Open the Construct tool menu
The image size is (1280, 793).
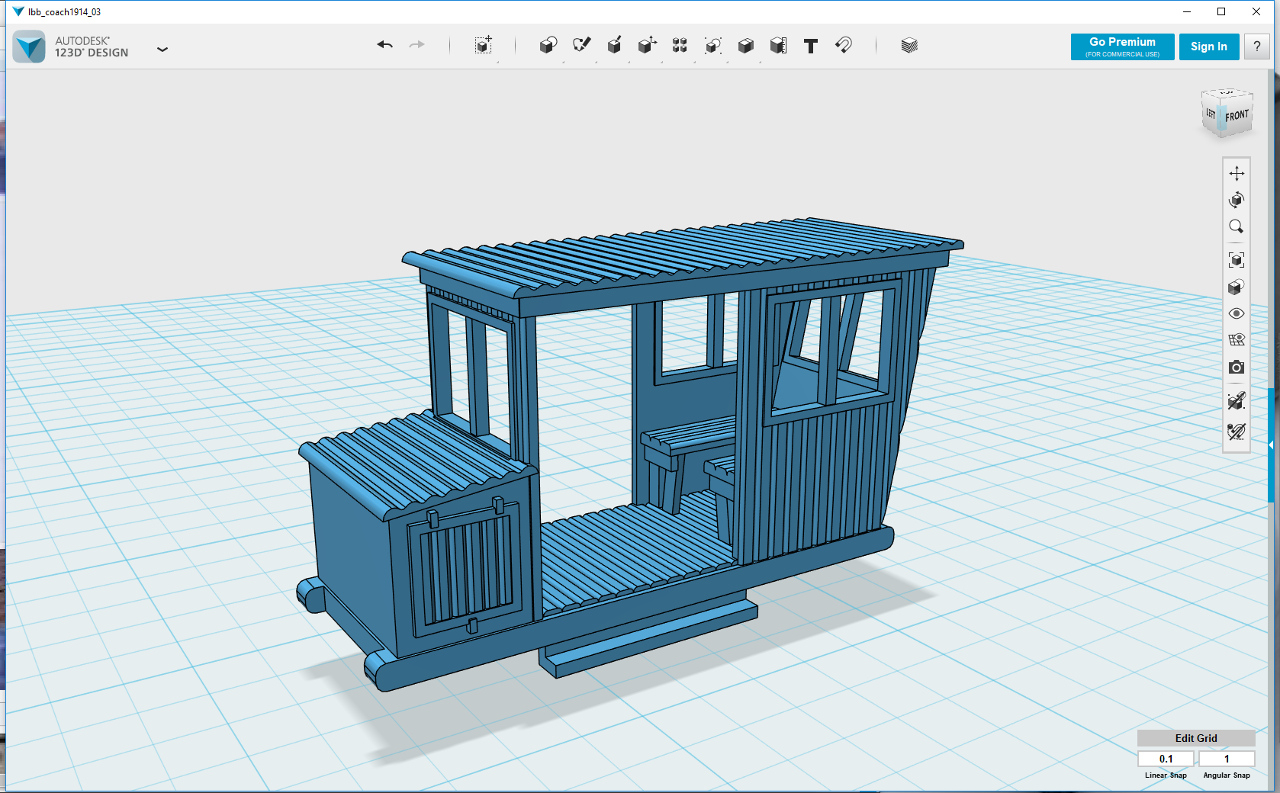(614, 45)
